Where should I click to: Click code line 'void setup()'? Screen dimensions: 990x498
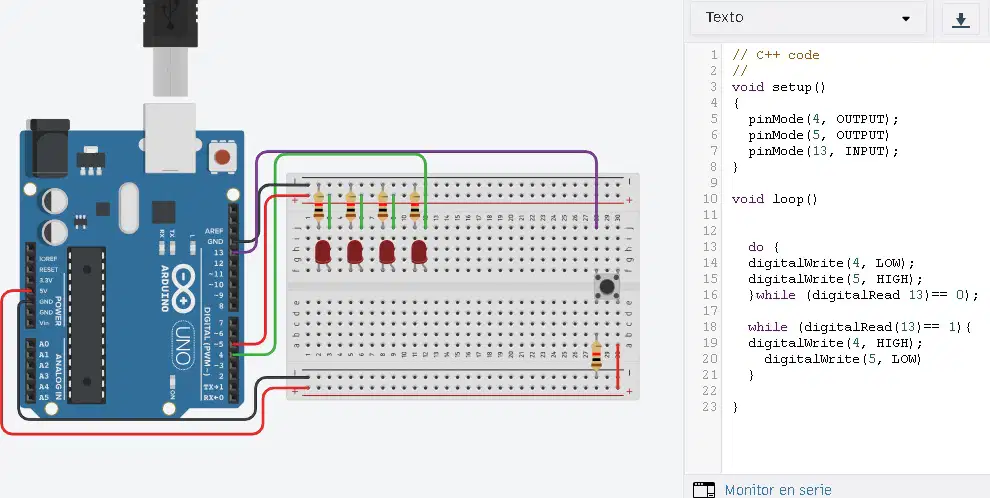(778, 87)
